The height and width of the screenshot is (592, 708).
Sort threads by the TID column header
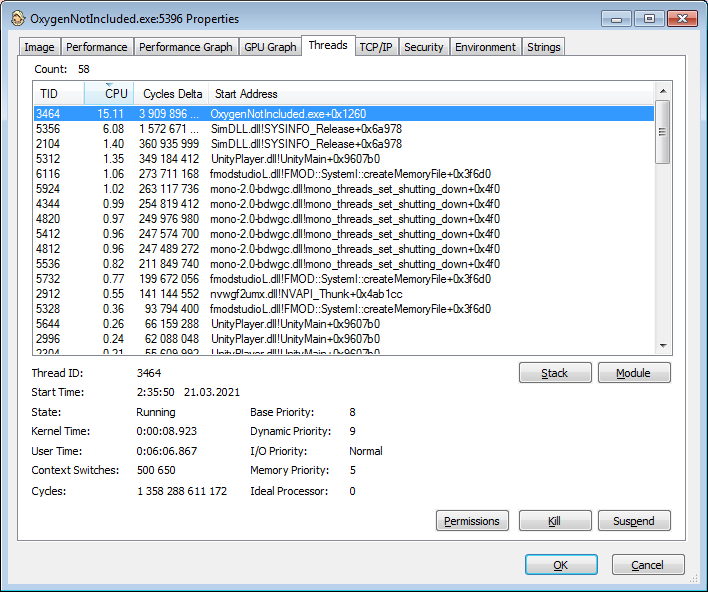click(x=59, y=93)
